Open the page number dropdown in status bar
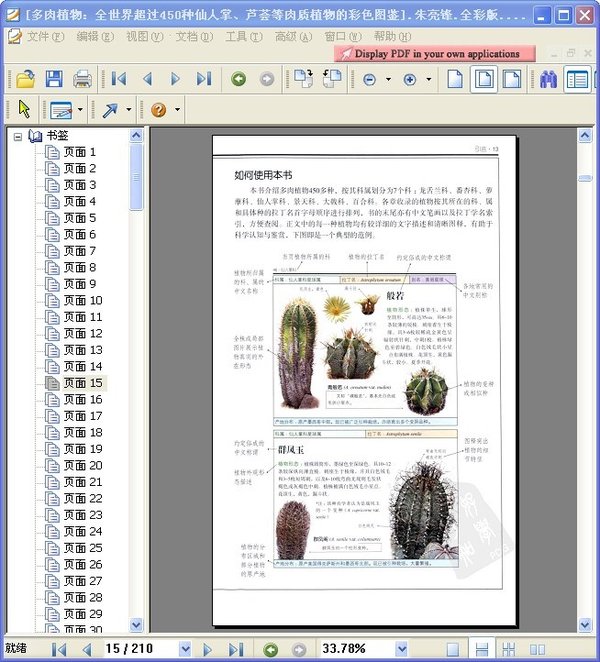This screenshot has width=600, height=662. pyautogui.click(x=183, y=649)
